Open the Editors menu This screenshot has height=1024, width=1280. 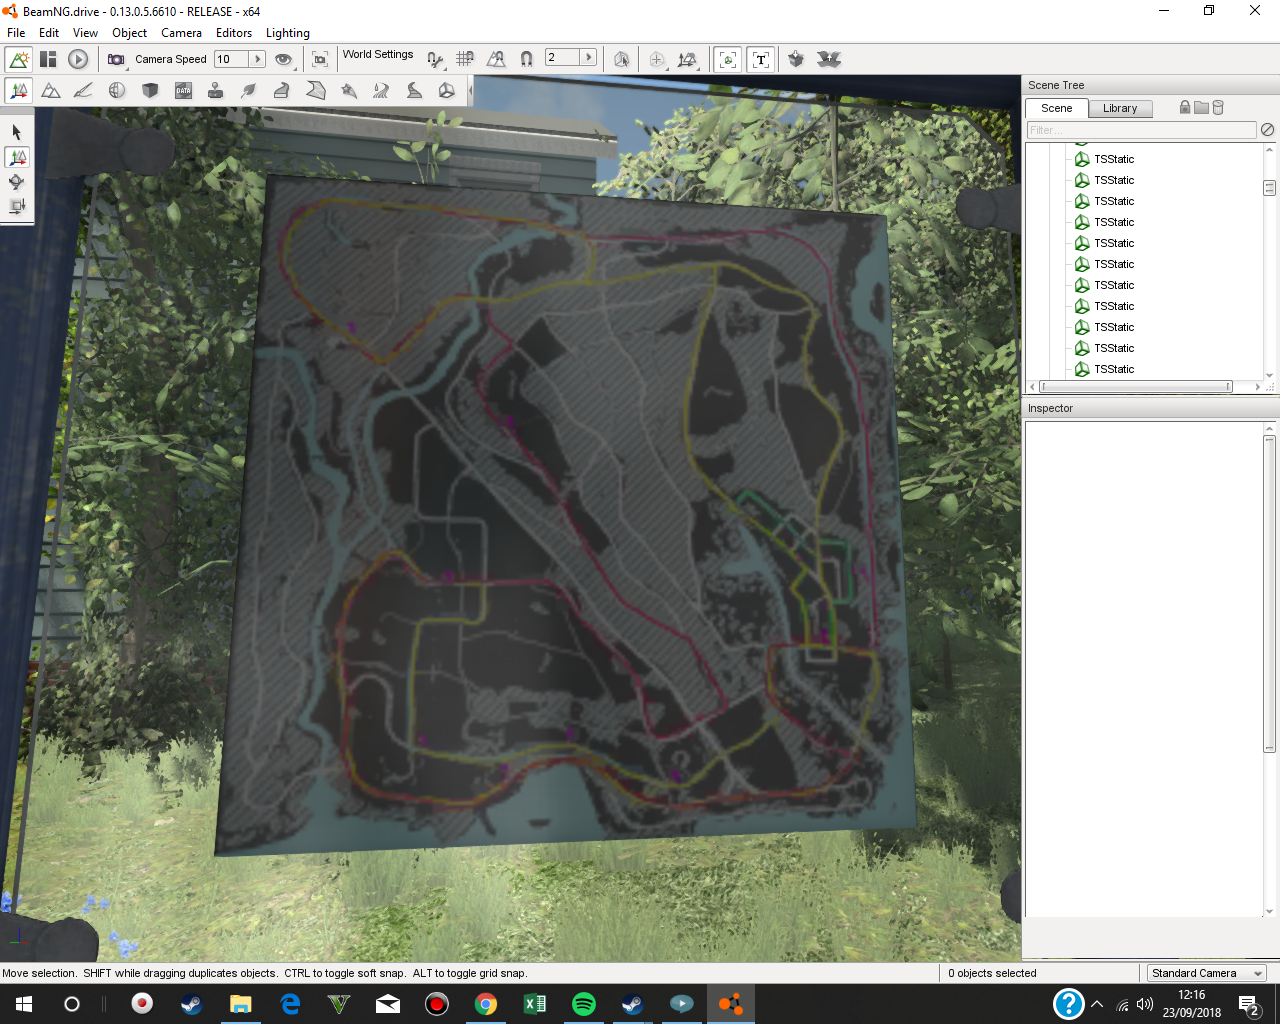(x=234, y=33)
